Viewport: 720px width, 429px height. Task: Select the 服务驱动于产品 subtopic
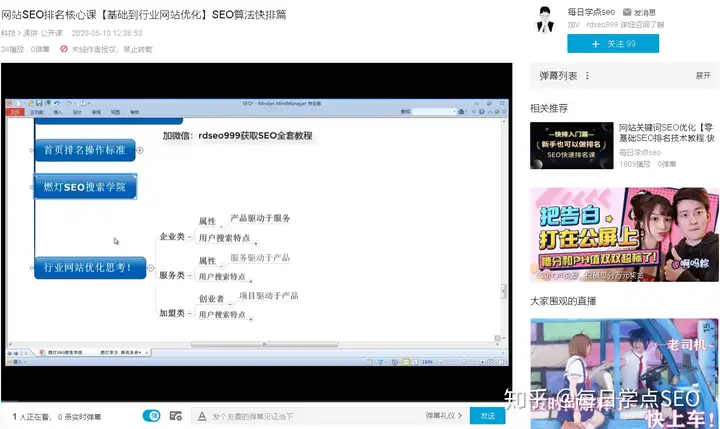point(260,258)
